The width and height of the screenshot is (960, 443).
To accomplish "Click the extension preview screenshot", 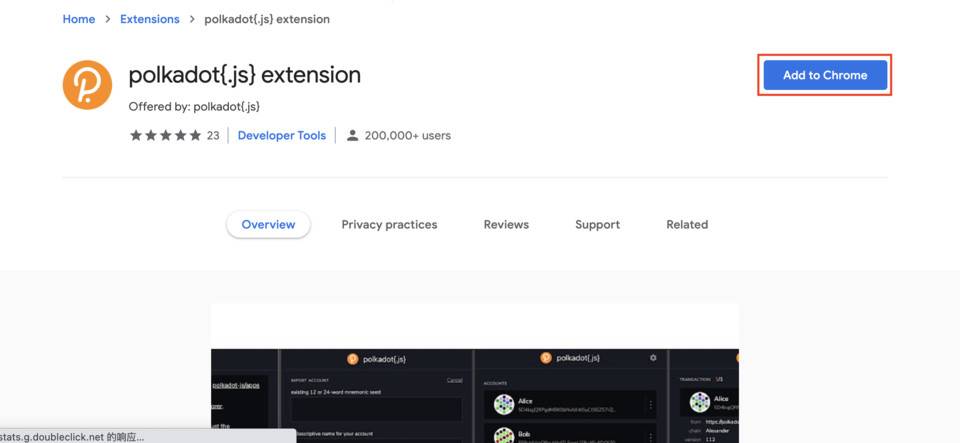I will [475, 373].
